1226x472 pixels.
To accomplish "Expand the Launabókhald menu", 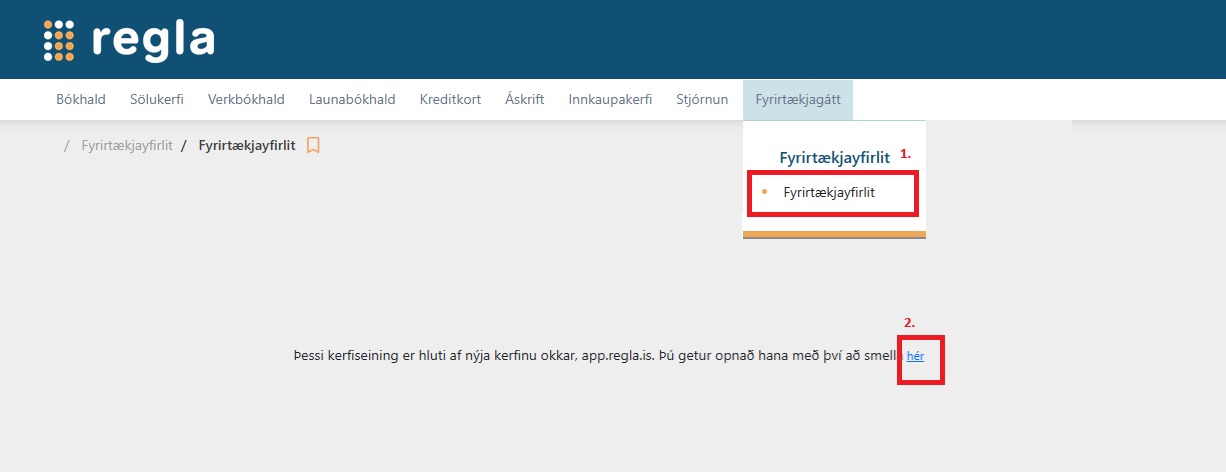I will pyautogui.click(x=352, y=99).
